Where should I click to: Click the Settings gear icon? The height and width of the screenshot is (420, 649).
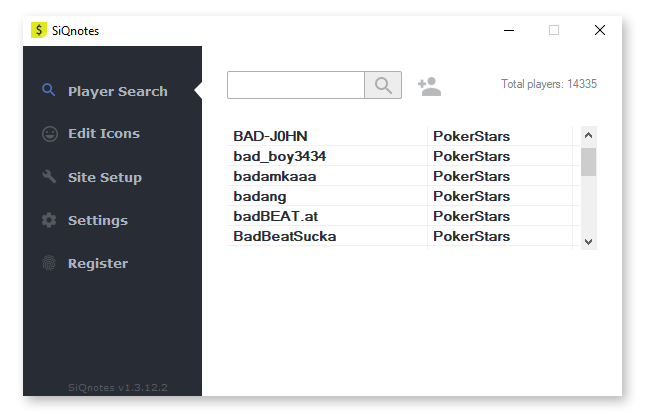tap(49, 220)
